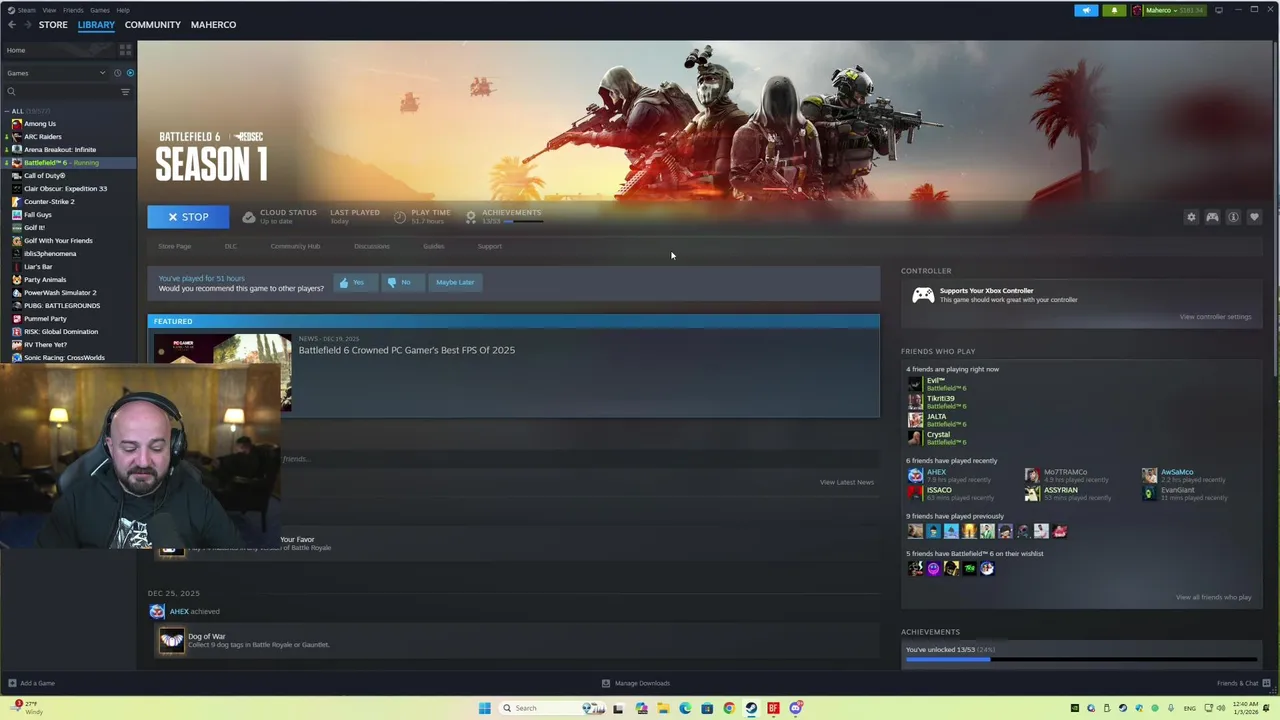Viewport: 1280px width, 720px height.
Task: Switch to the COMMUNITY tab
Action: (153, 25)
